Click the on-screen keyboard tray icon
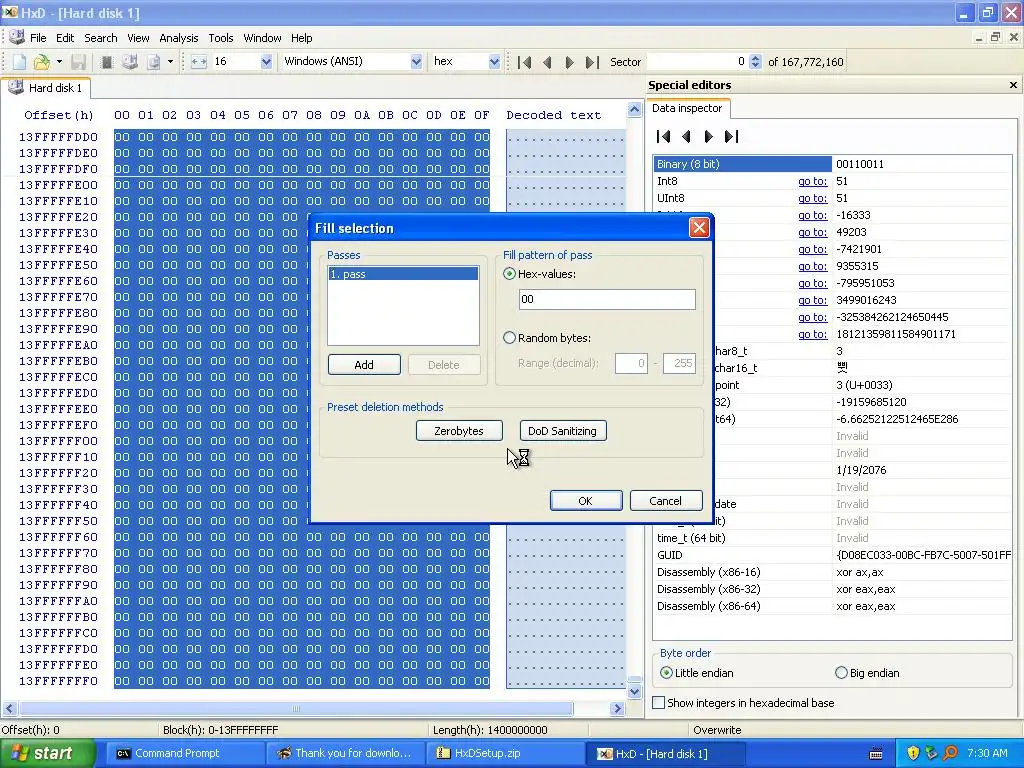 [876, 754]
